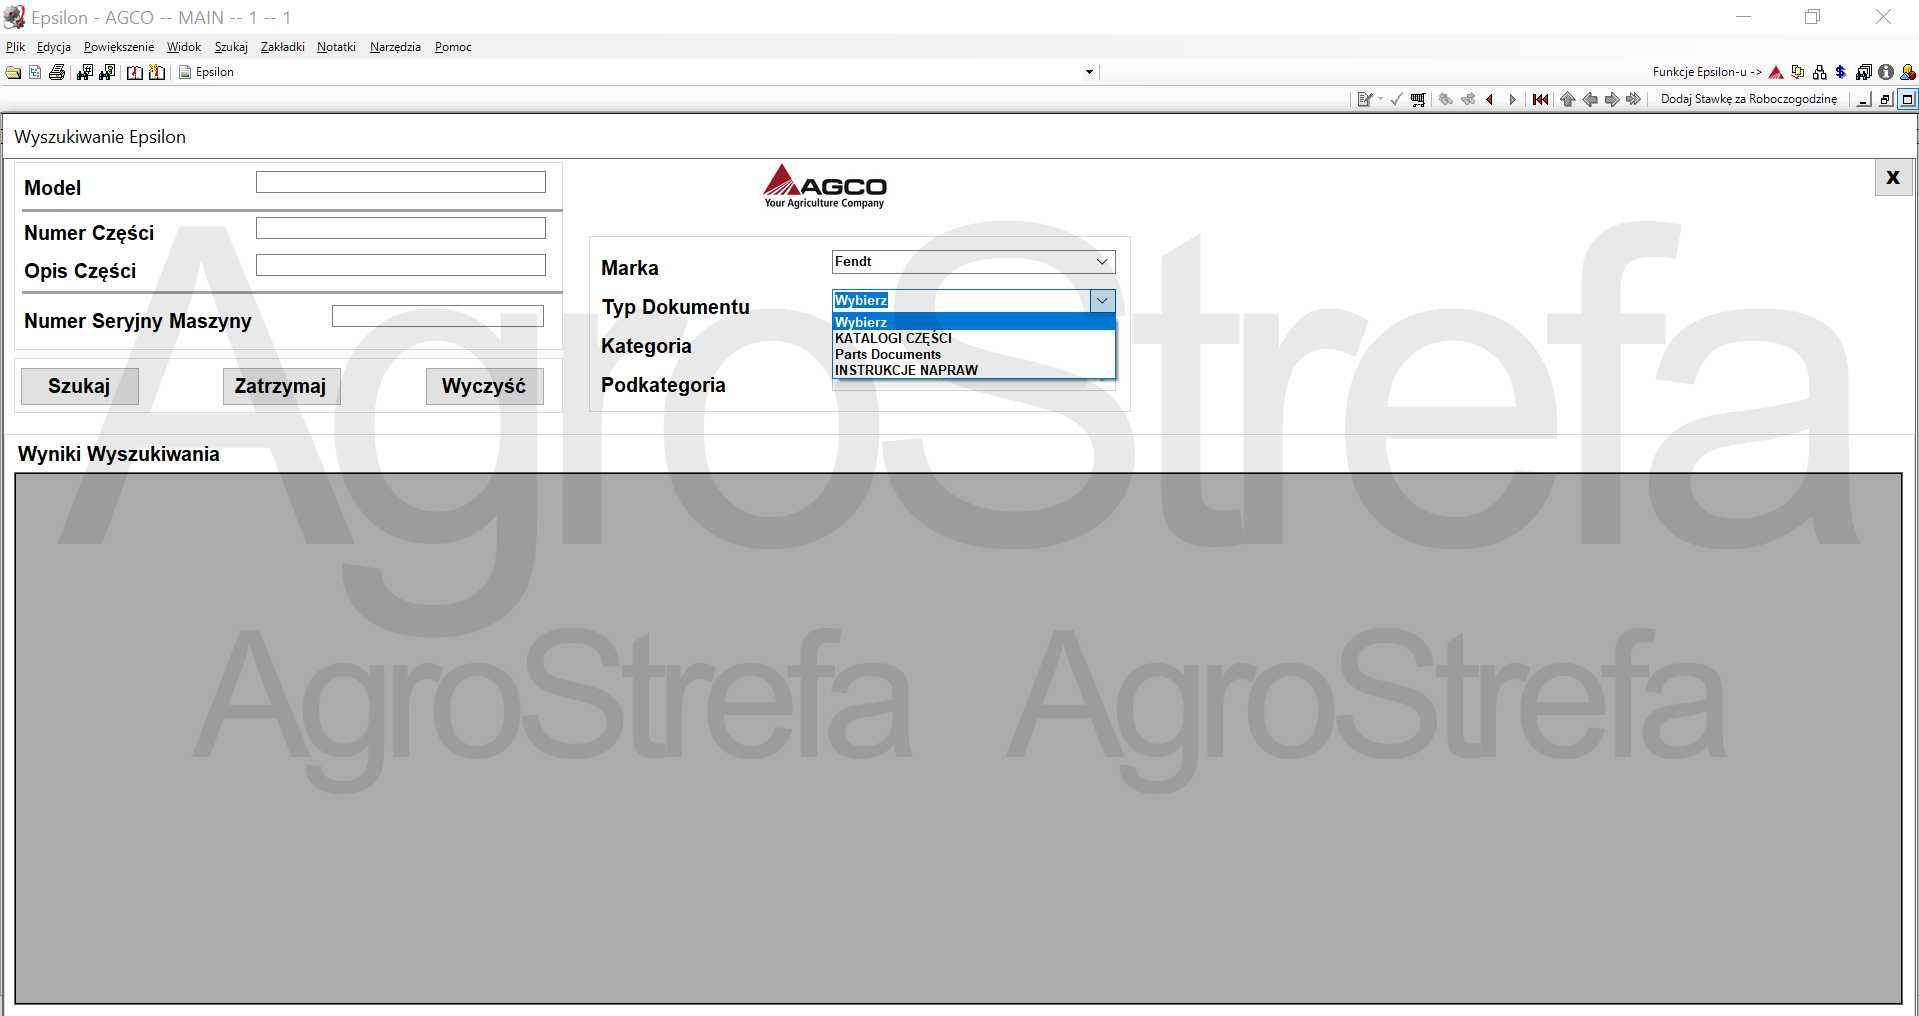Click the notes checklist icon

coord(1364,99)
